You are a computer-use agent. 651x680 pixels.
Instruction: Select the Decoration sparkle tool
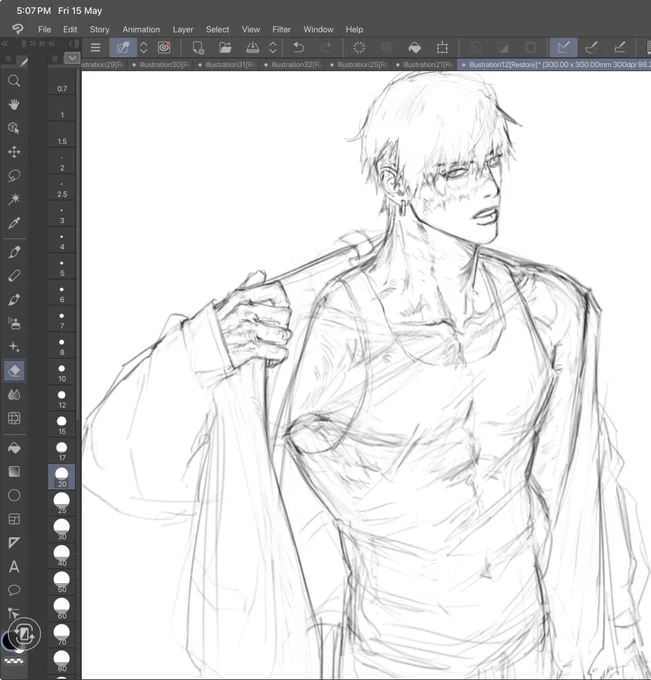coord(14,347)
